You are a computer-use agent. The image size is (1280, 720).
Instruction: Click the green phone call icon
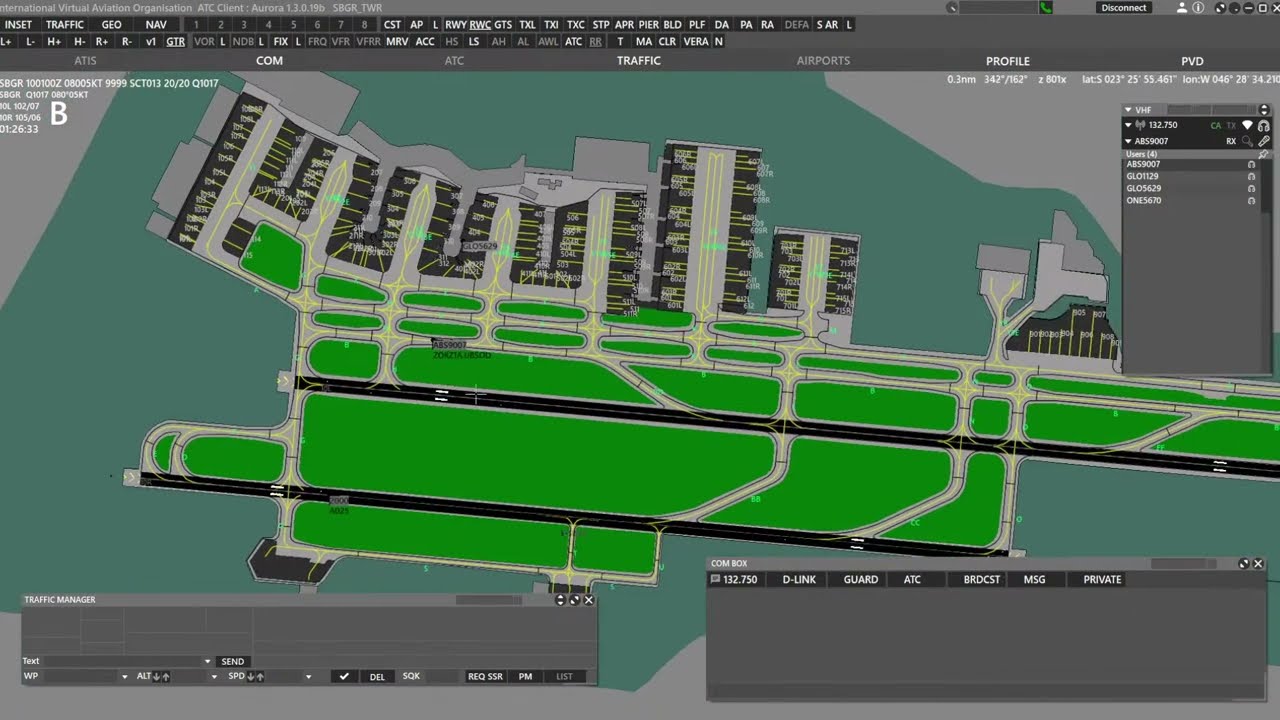click(x=1046, y=7)
